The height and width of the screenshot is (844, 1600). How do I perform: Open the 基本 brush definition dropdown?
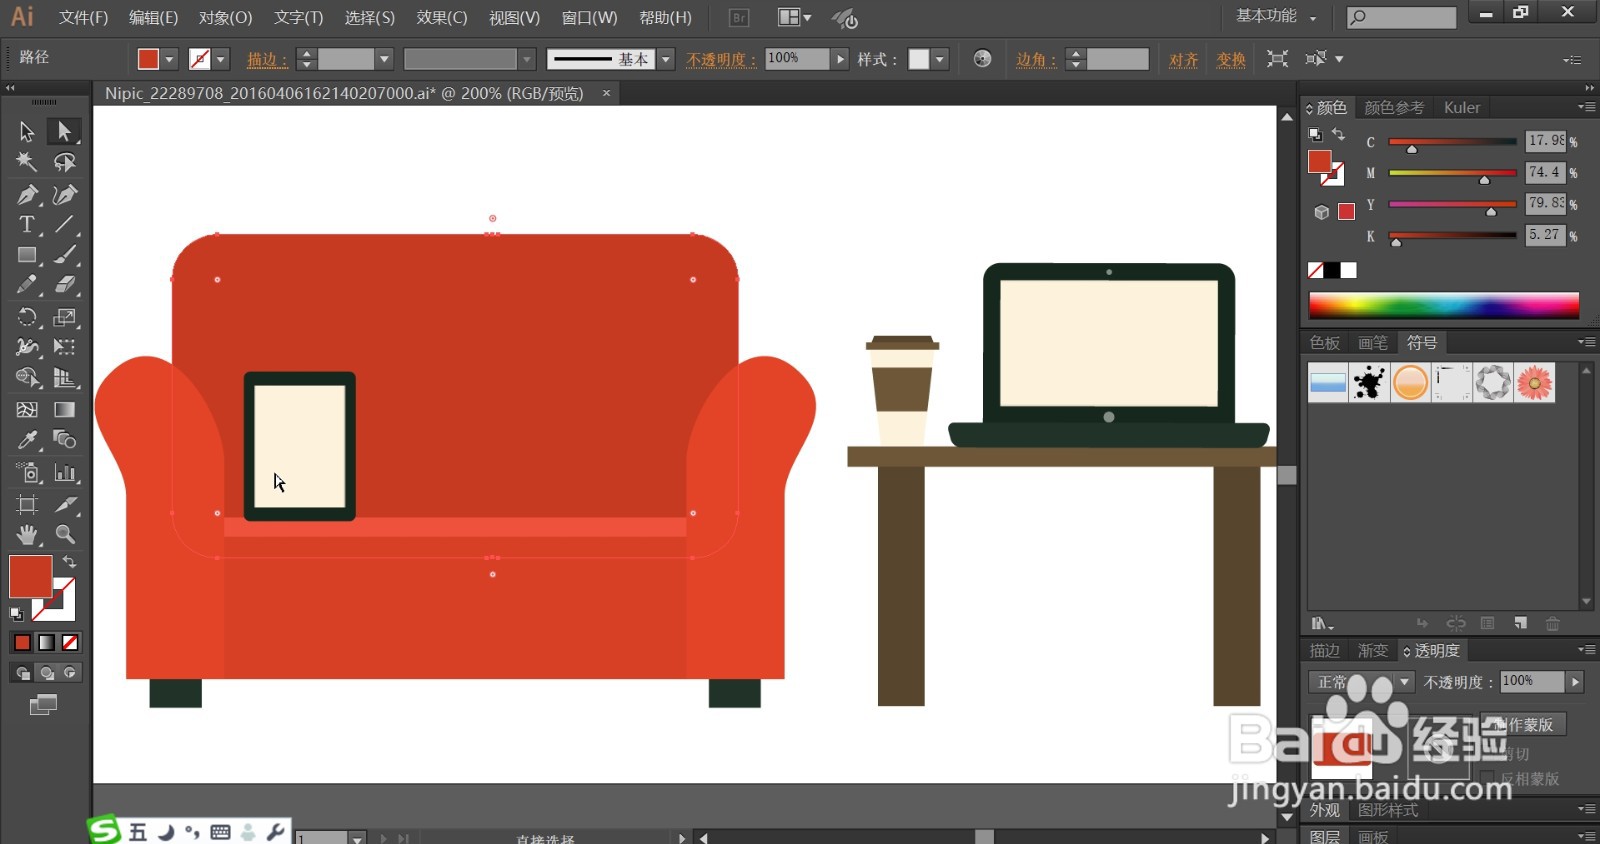point(666,59)
